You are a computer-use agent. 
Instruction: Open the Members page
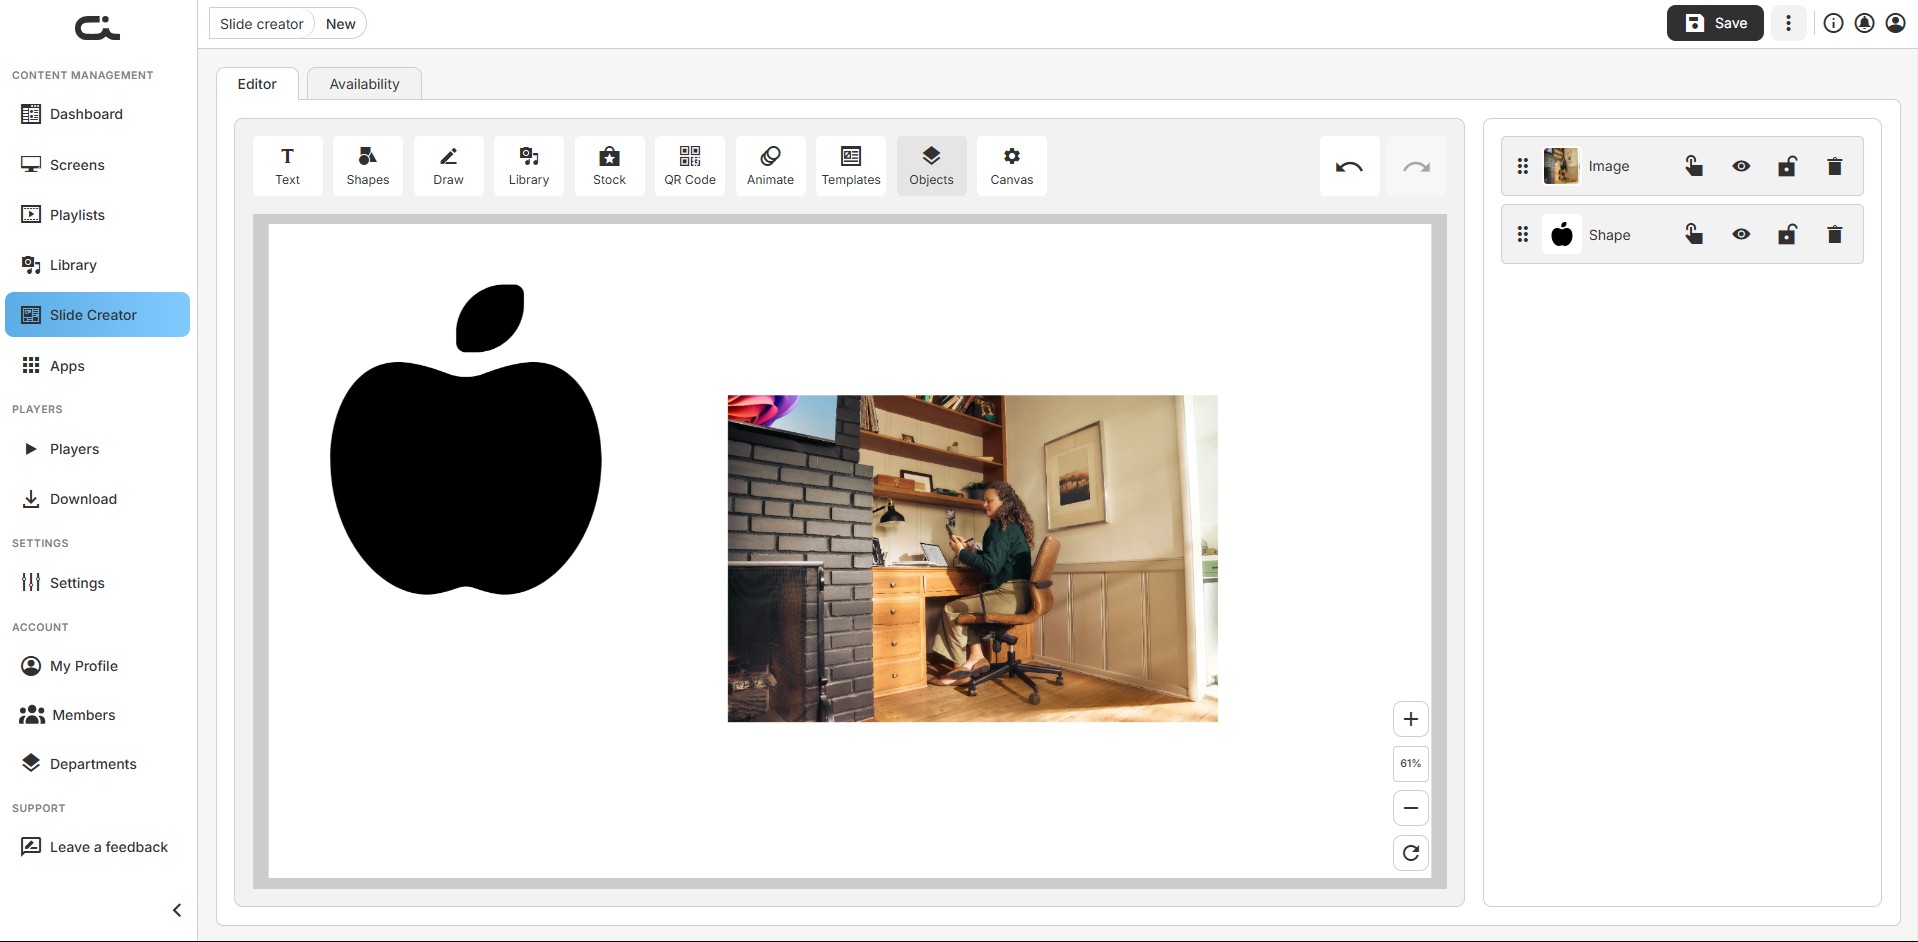pos(97,715)
